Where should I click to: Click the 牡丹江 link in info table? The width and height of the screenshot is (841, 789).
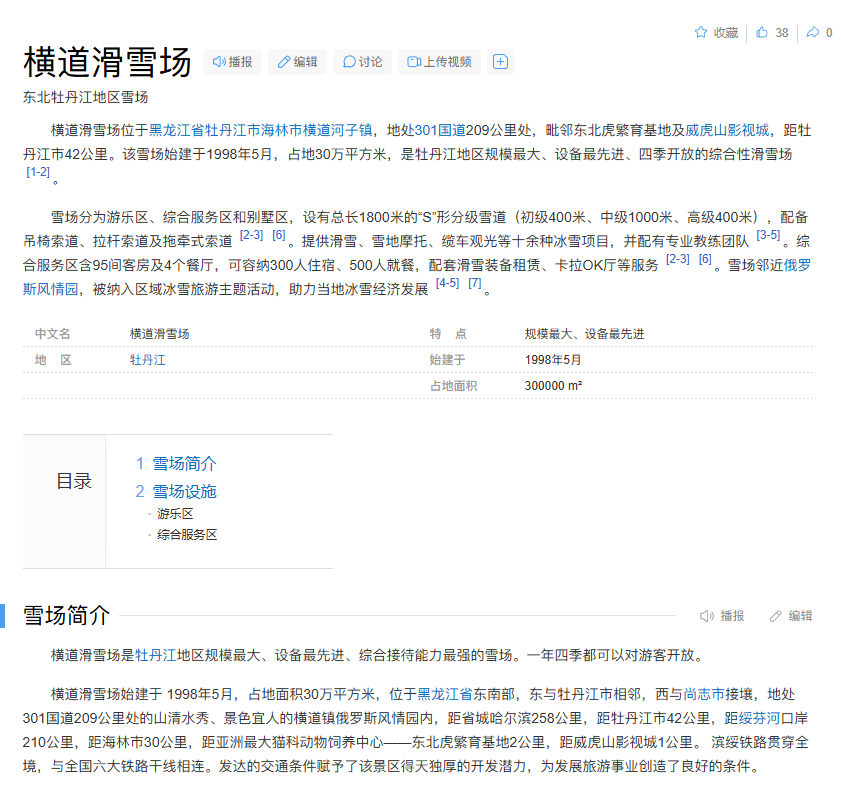coord(147,359)
